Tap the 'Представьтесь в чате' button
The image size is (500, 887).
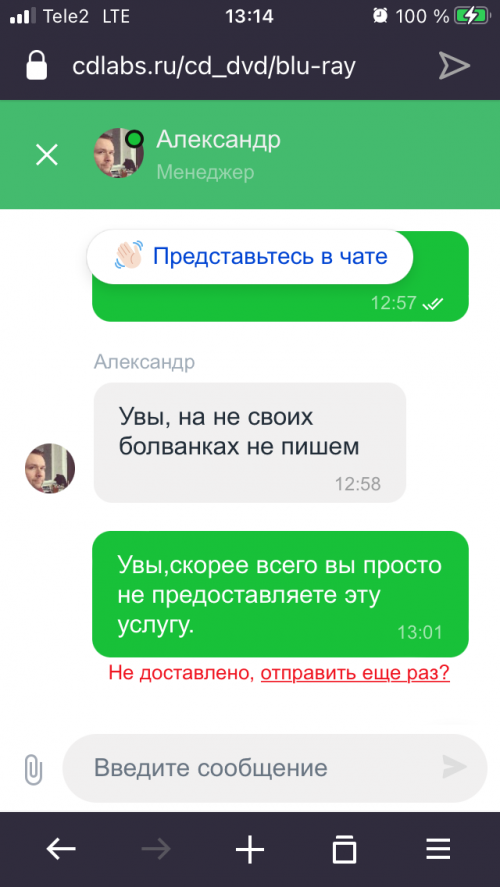tap(250, 257)
